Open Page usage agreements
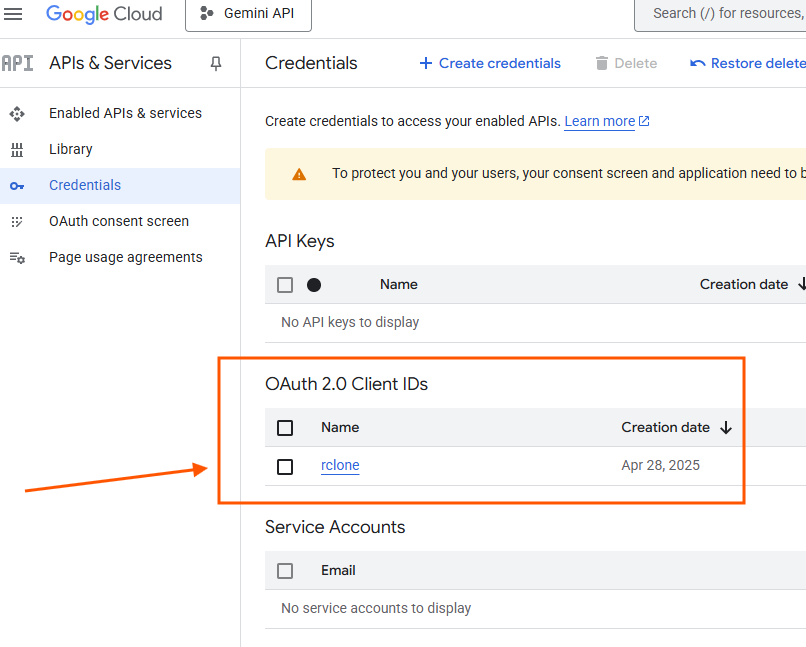806x647 pixels. pos(125,257)
